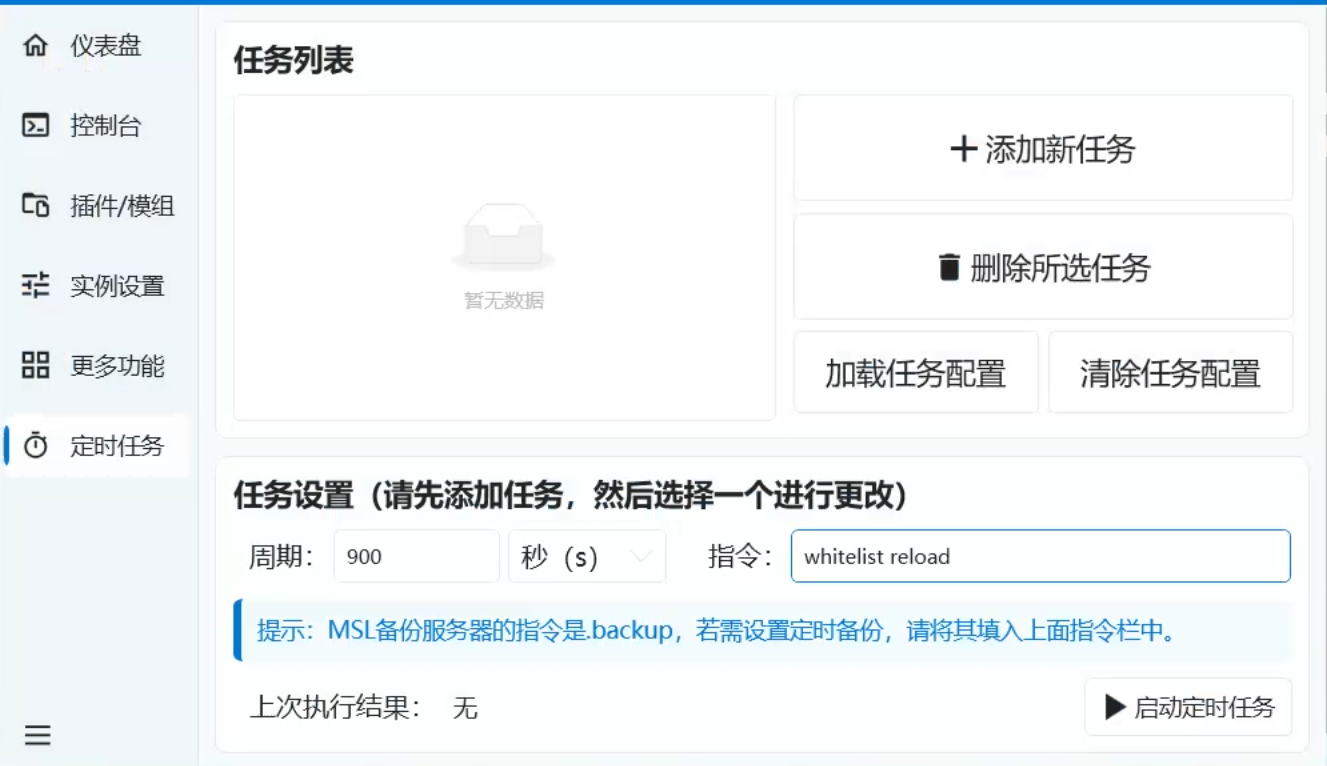Open the 秒 (s) time unit dropdown
Viewport: 1327px width, 766px height.
pos(587,556)
